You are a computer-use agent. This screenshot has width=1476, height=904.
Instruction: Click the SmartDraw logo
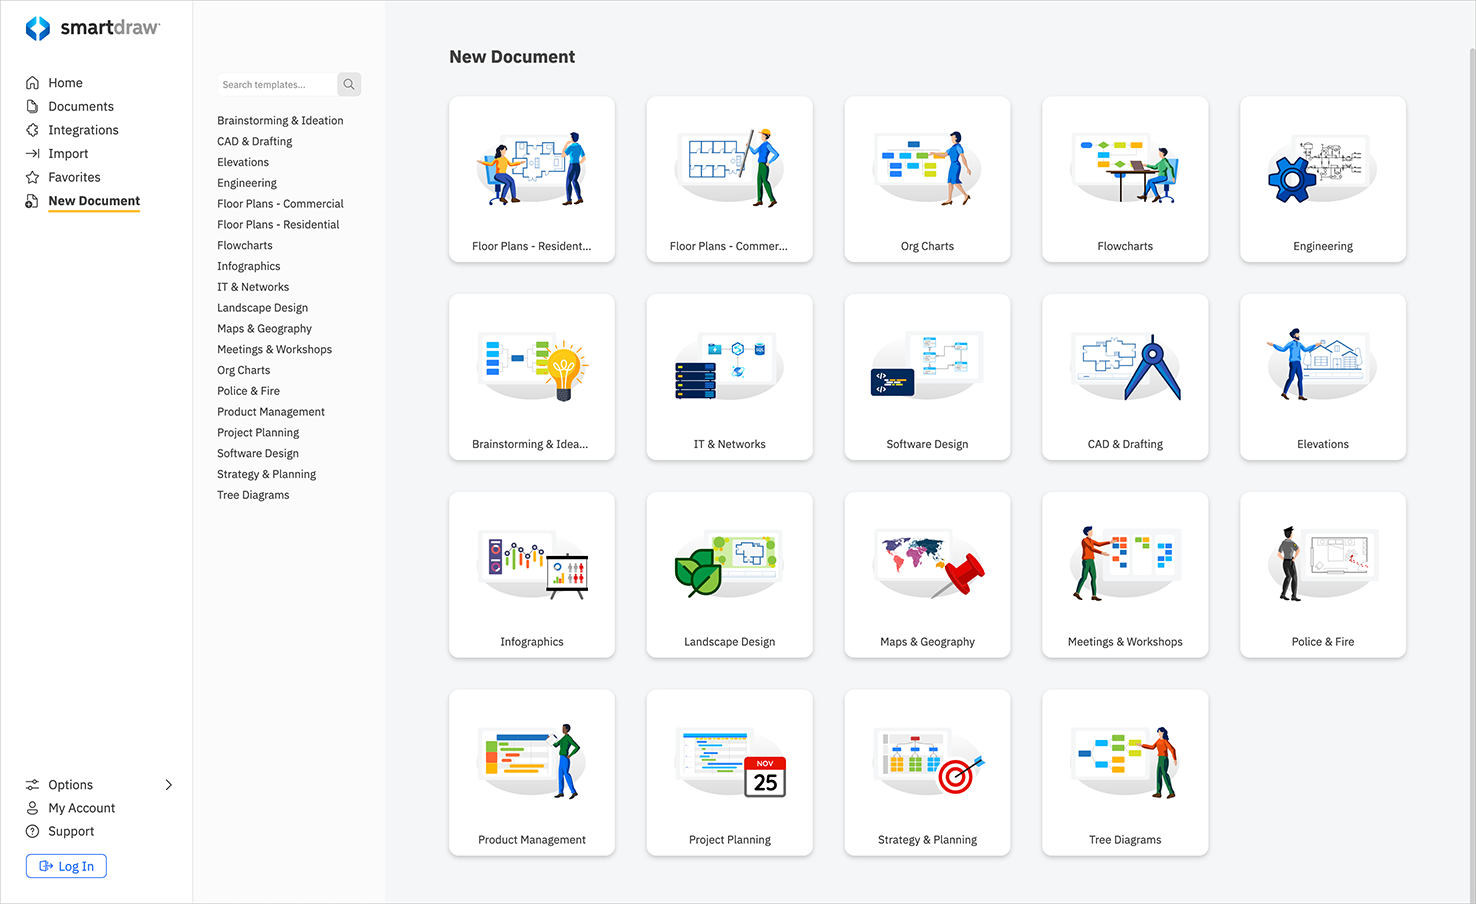click(x=93, y=27)
